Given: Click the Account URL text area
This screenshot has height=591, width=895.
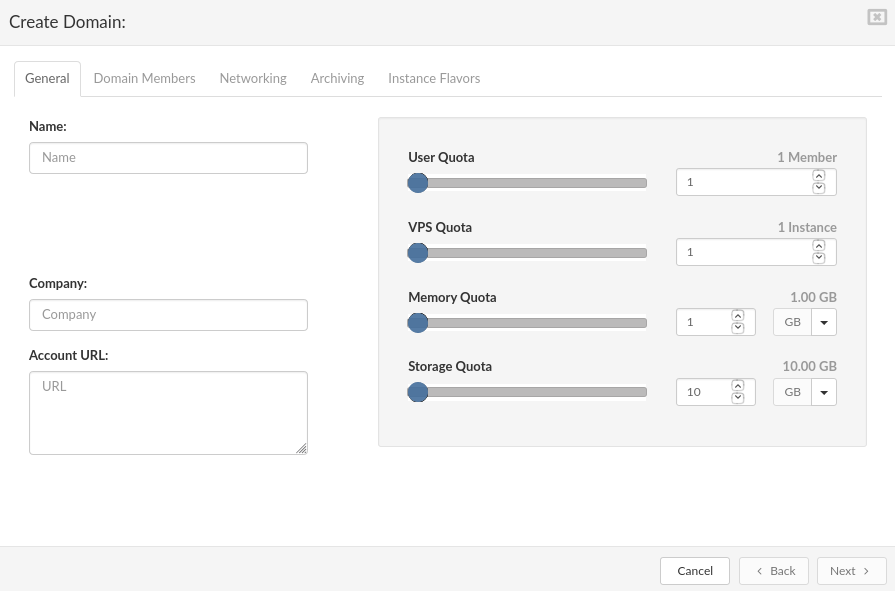Looking at the screenshot, I should [x=168, y=412].
